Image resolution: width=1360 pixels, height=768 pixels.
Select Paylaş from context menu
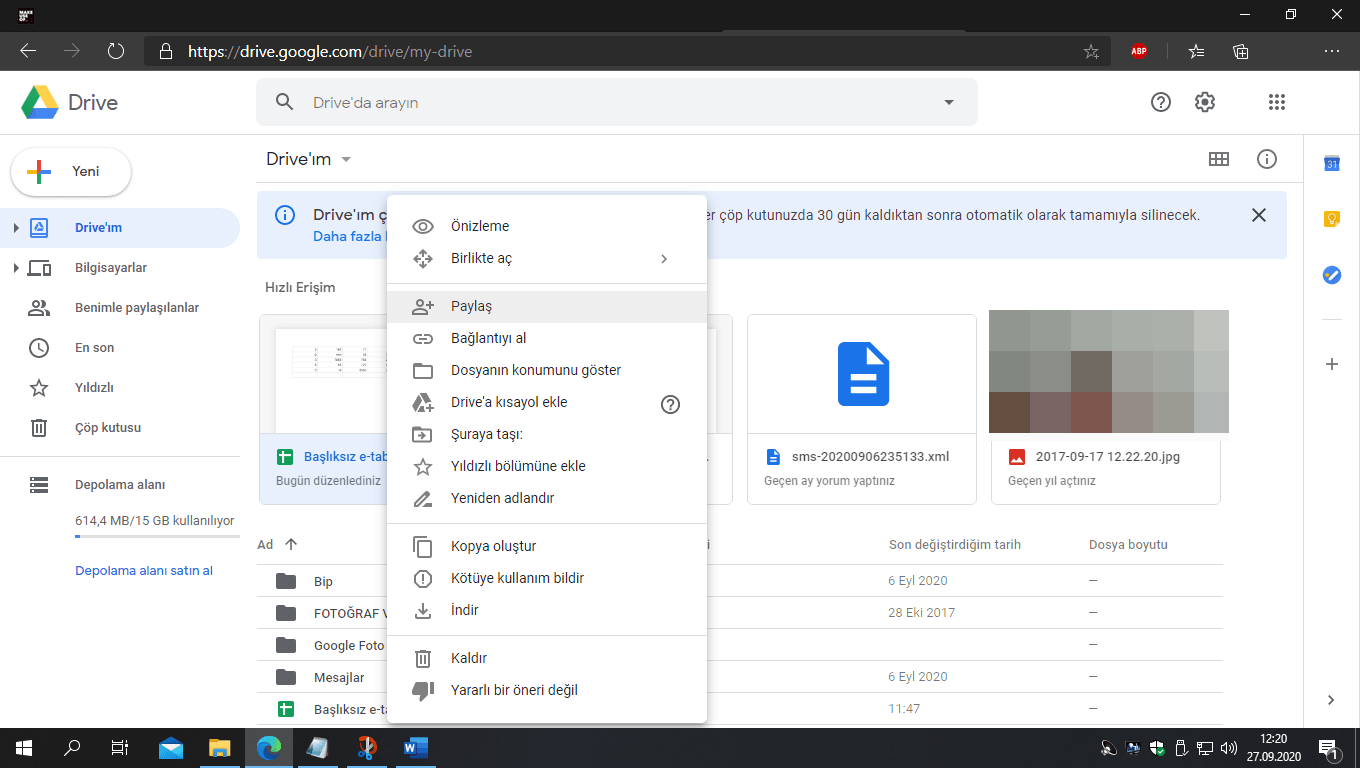pyautogui.click(x=471, y=306)
